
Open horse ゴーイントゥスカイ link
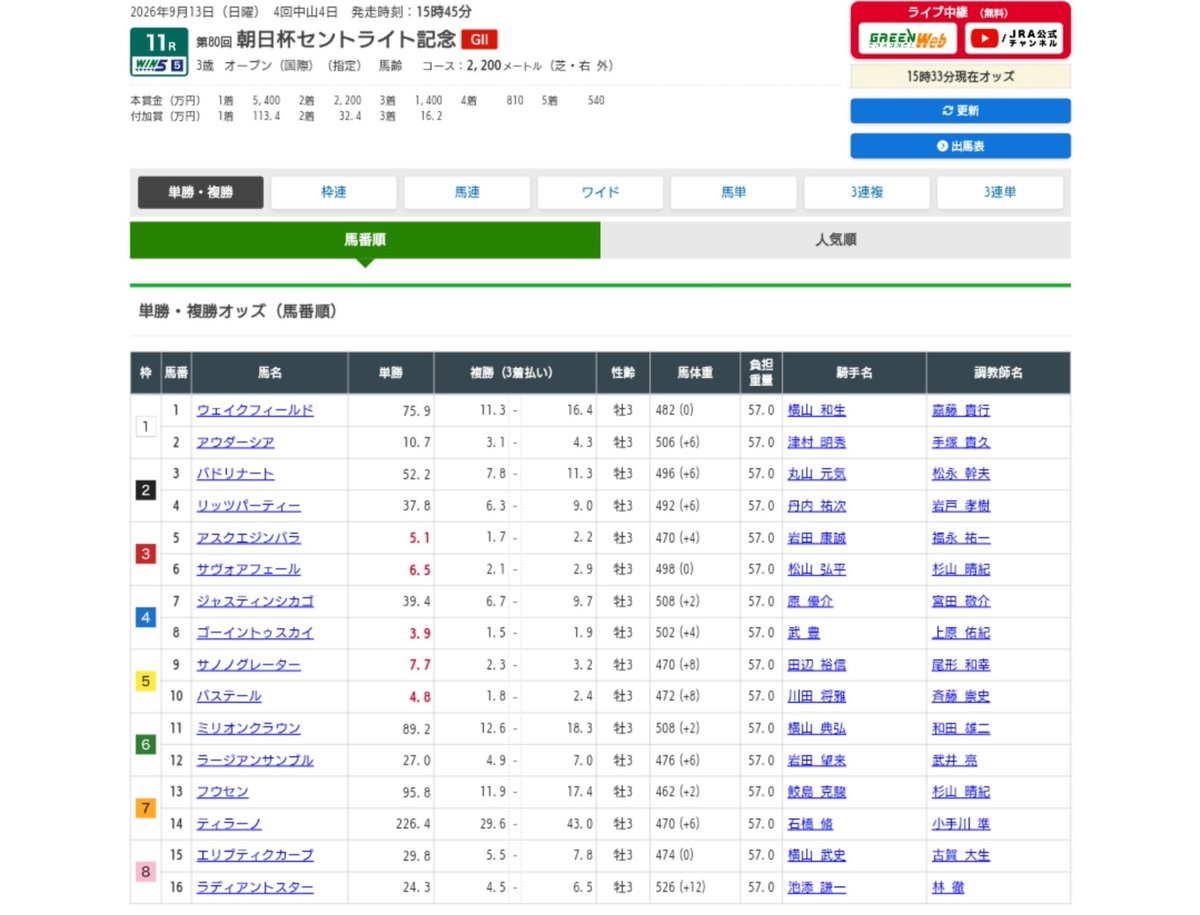255,633
